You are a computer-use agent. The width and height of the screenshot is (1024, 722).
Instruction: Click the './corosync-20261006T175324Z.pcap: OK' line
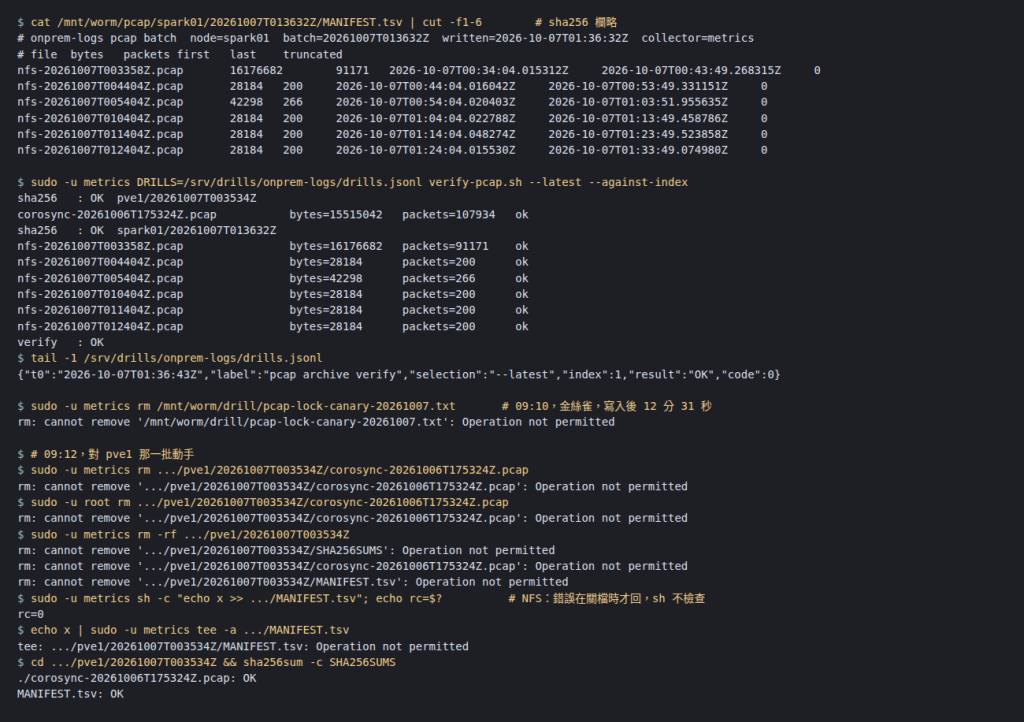click(136, 678)
